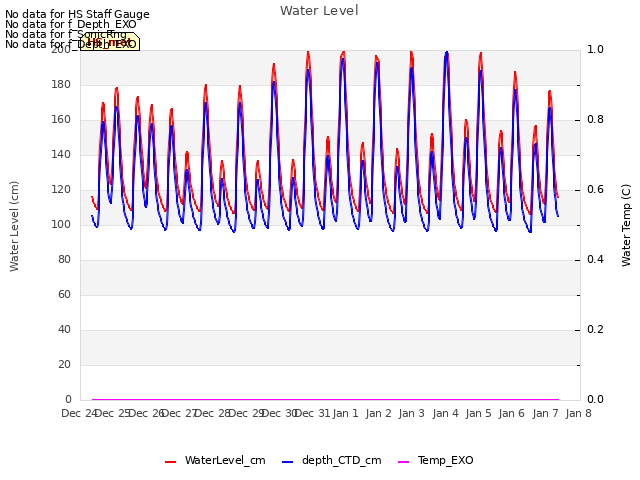Click the 120 left y-axis tick label
Screen dimensions: 640x480
(61, 190)
